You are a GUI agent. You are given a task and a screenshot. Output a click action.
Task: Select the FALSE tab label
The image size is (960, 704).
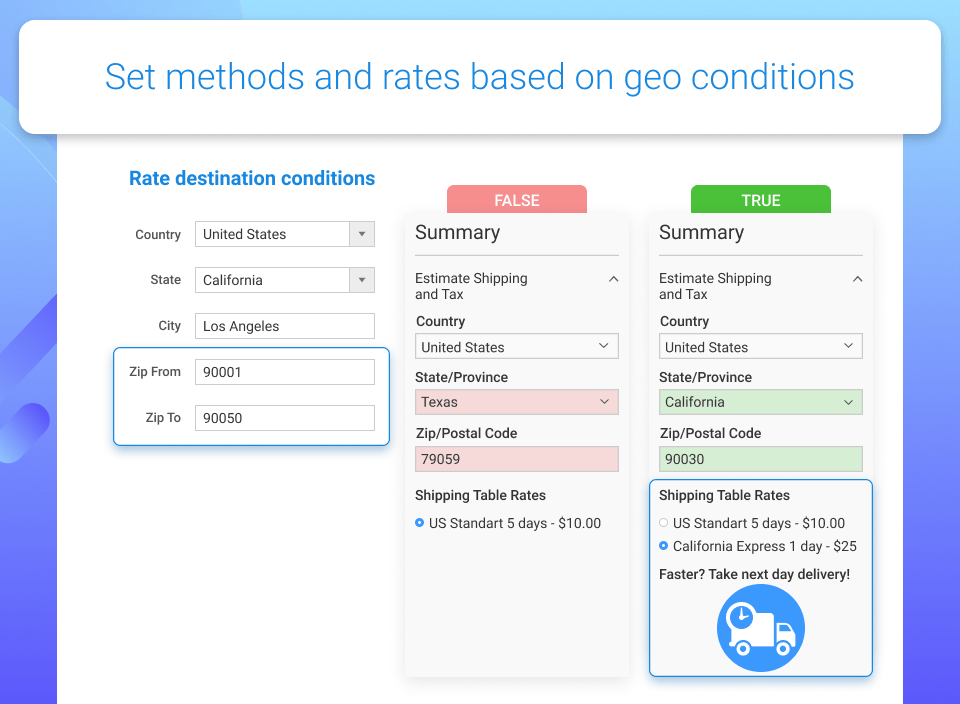pyautogui.click(x=517, y=200)
